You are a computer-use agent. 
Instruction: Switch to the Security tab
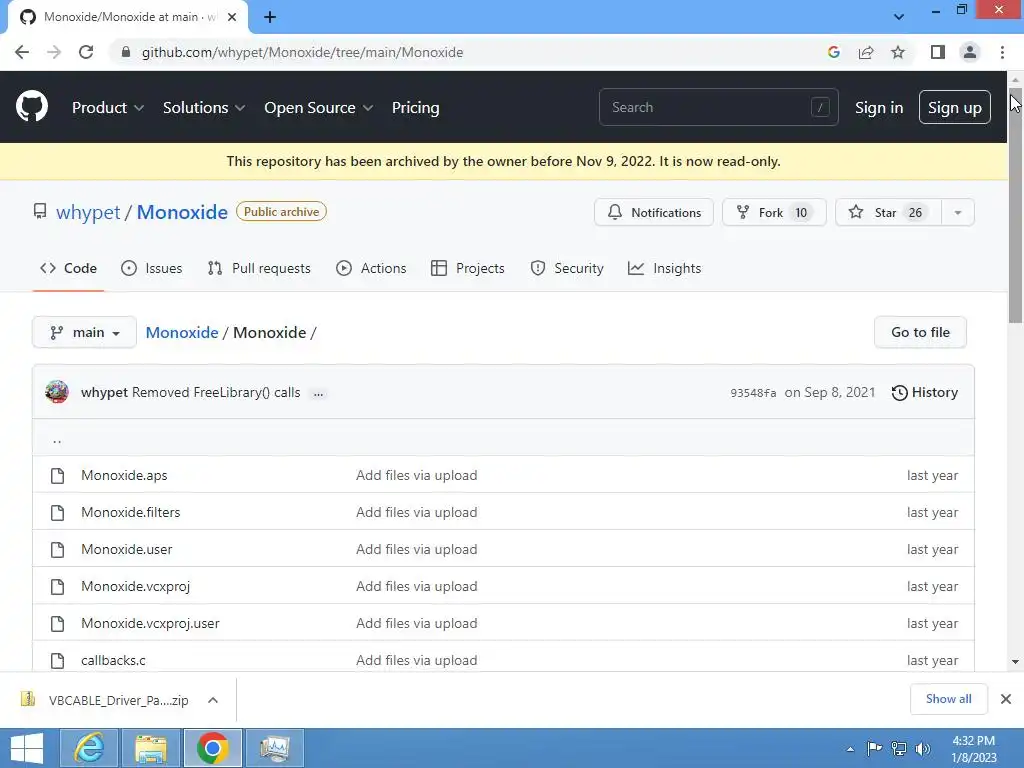click(567, 268)
